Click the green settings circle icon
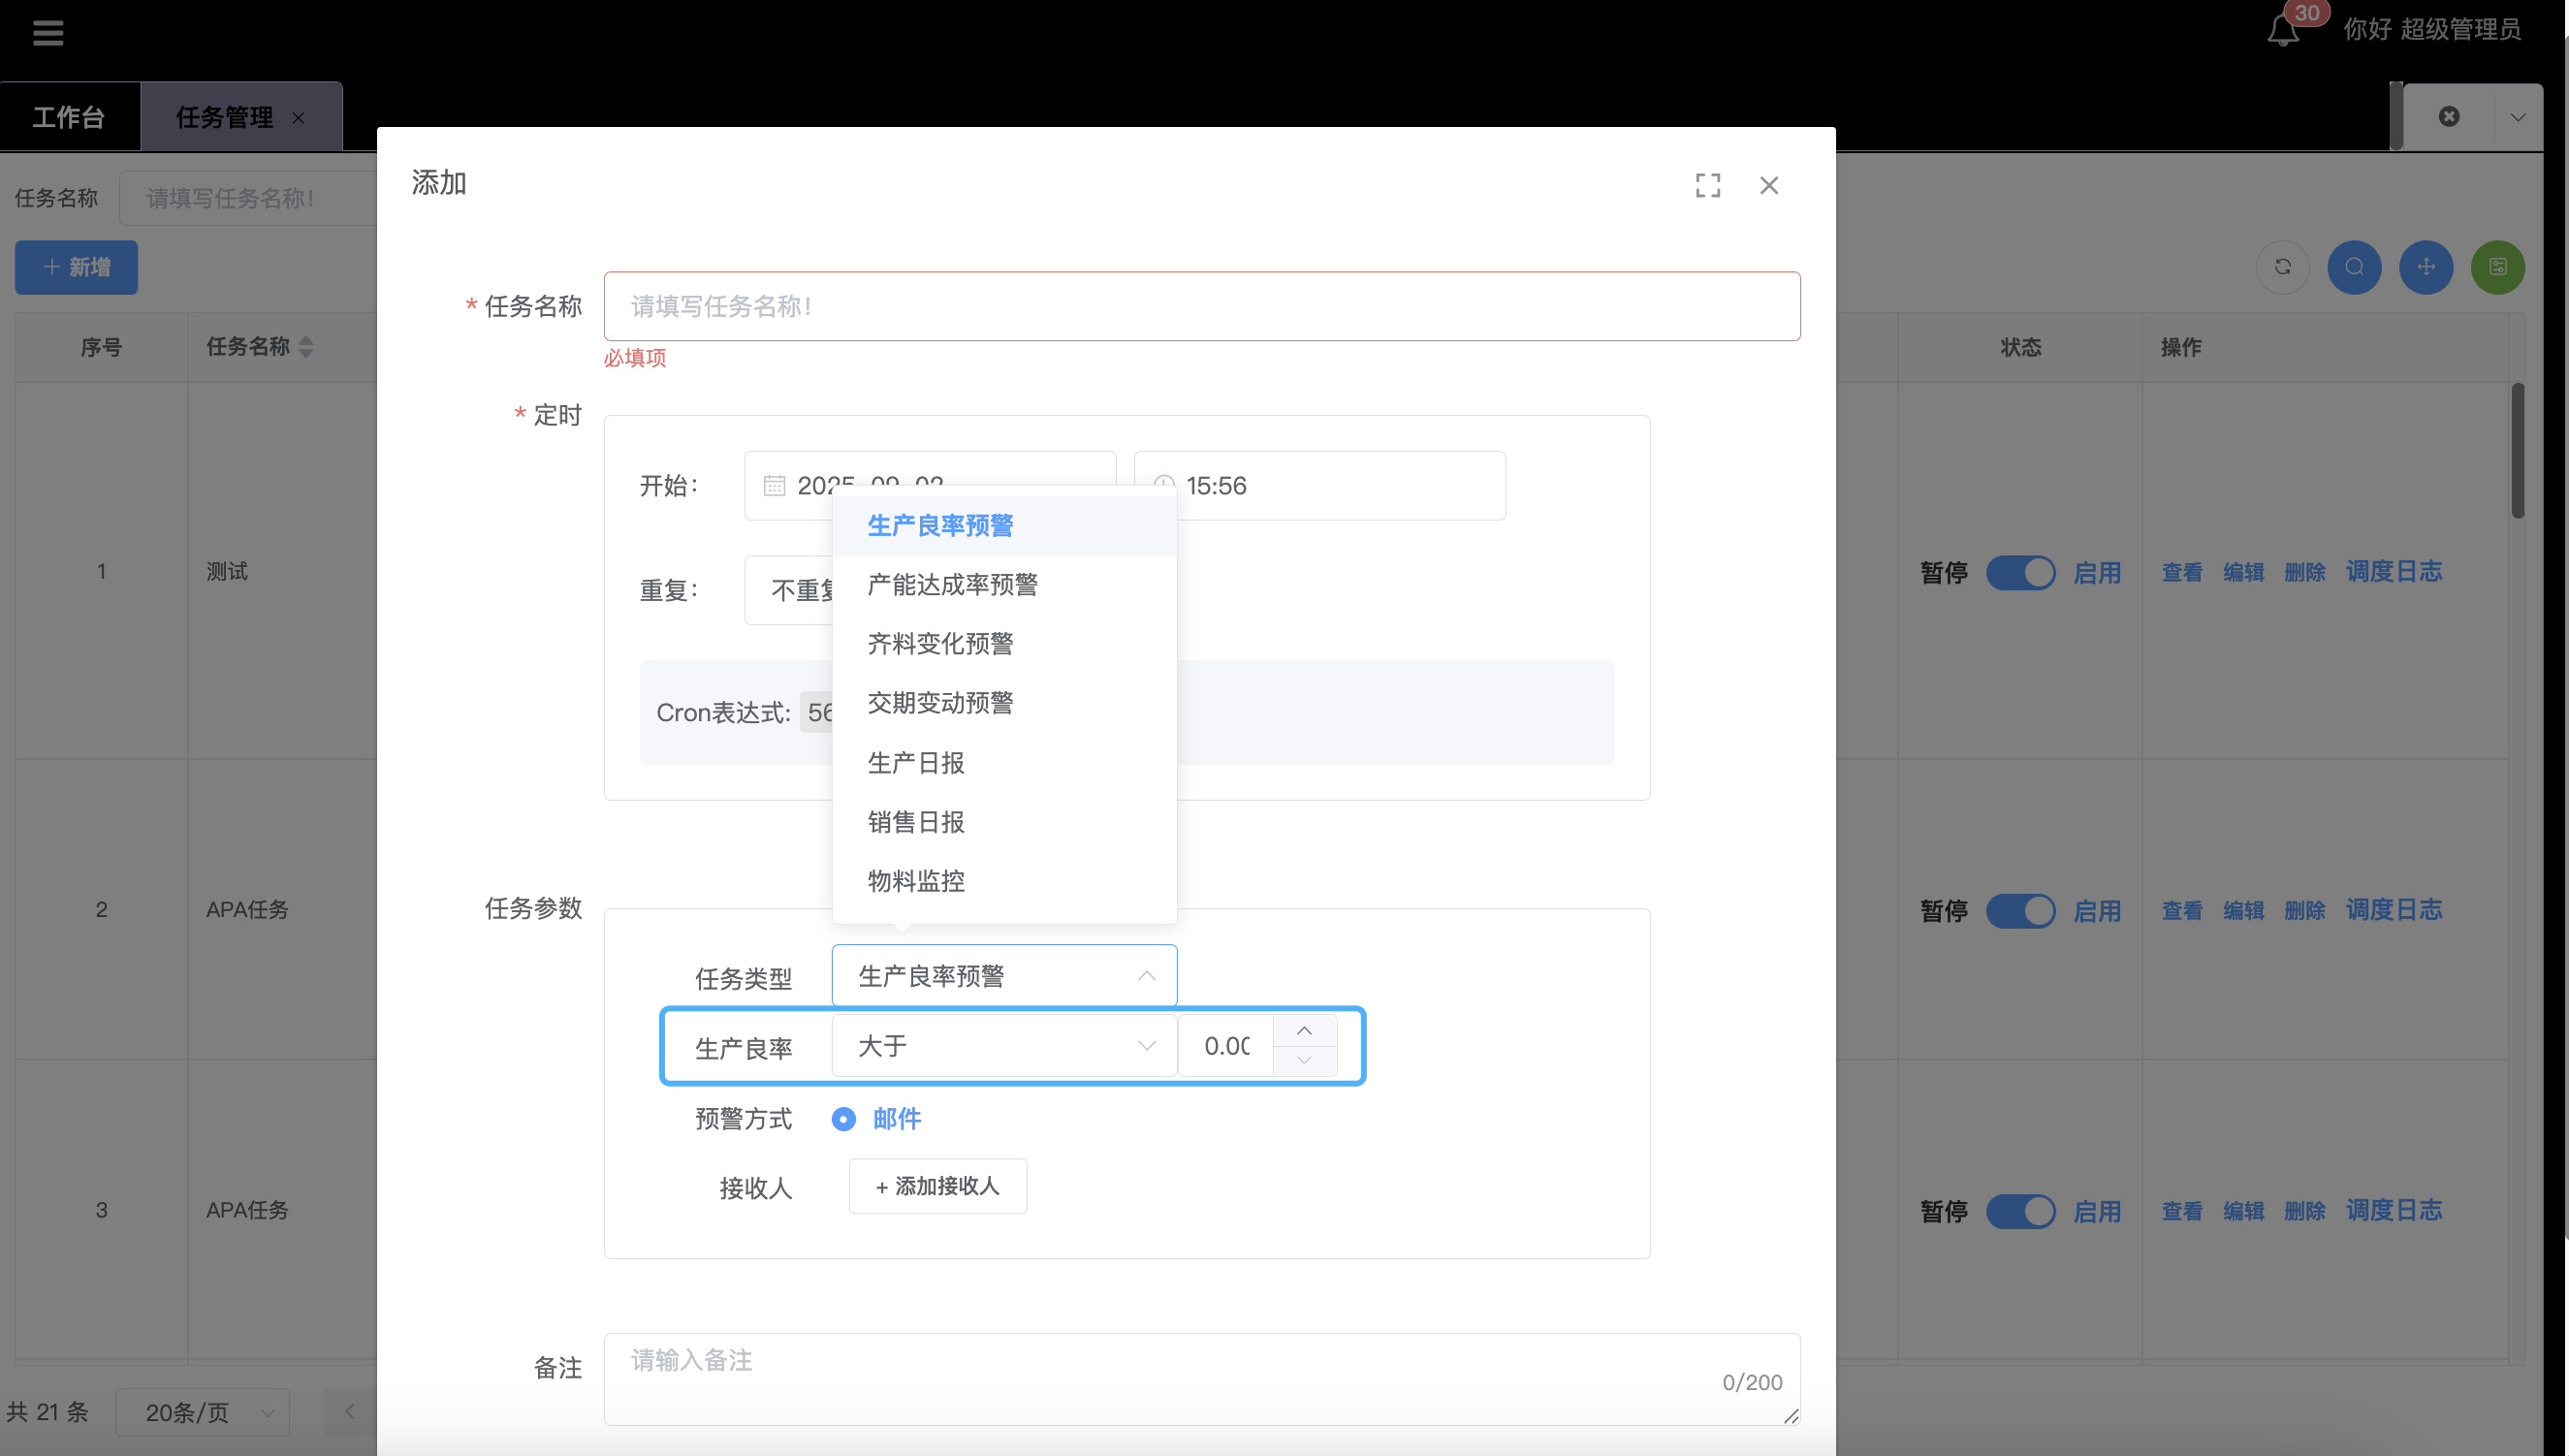 (x=2497, y=267)
